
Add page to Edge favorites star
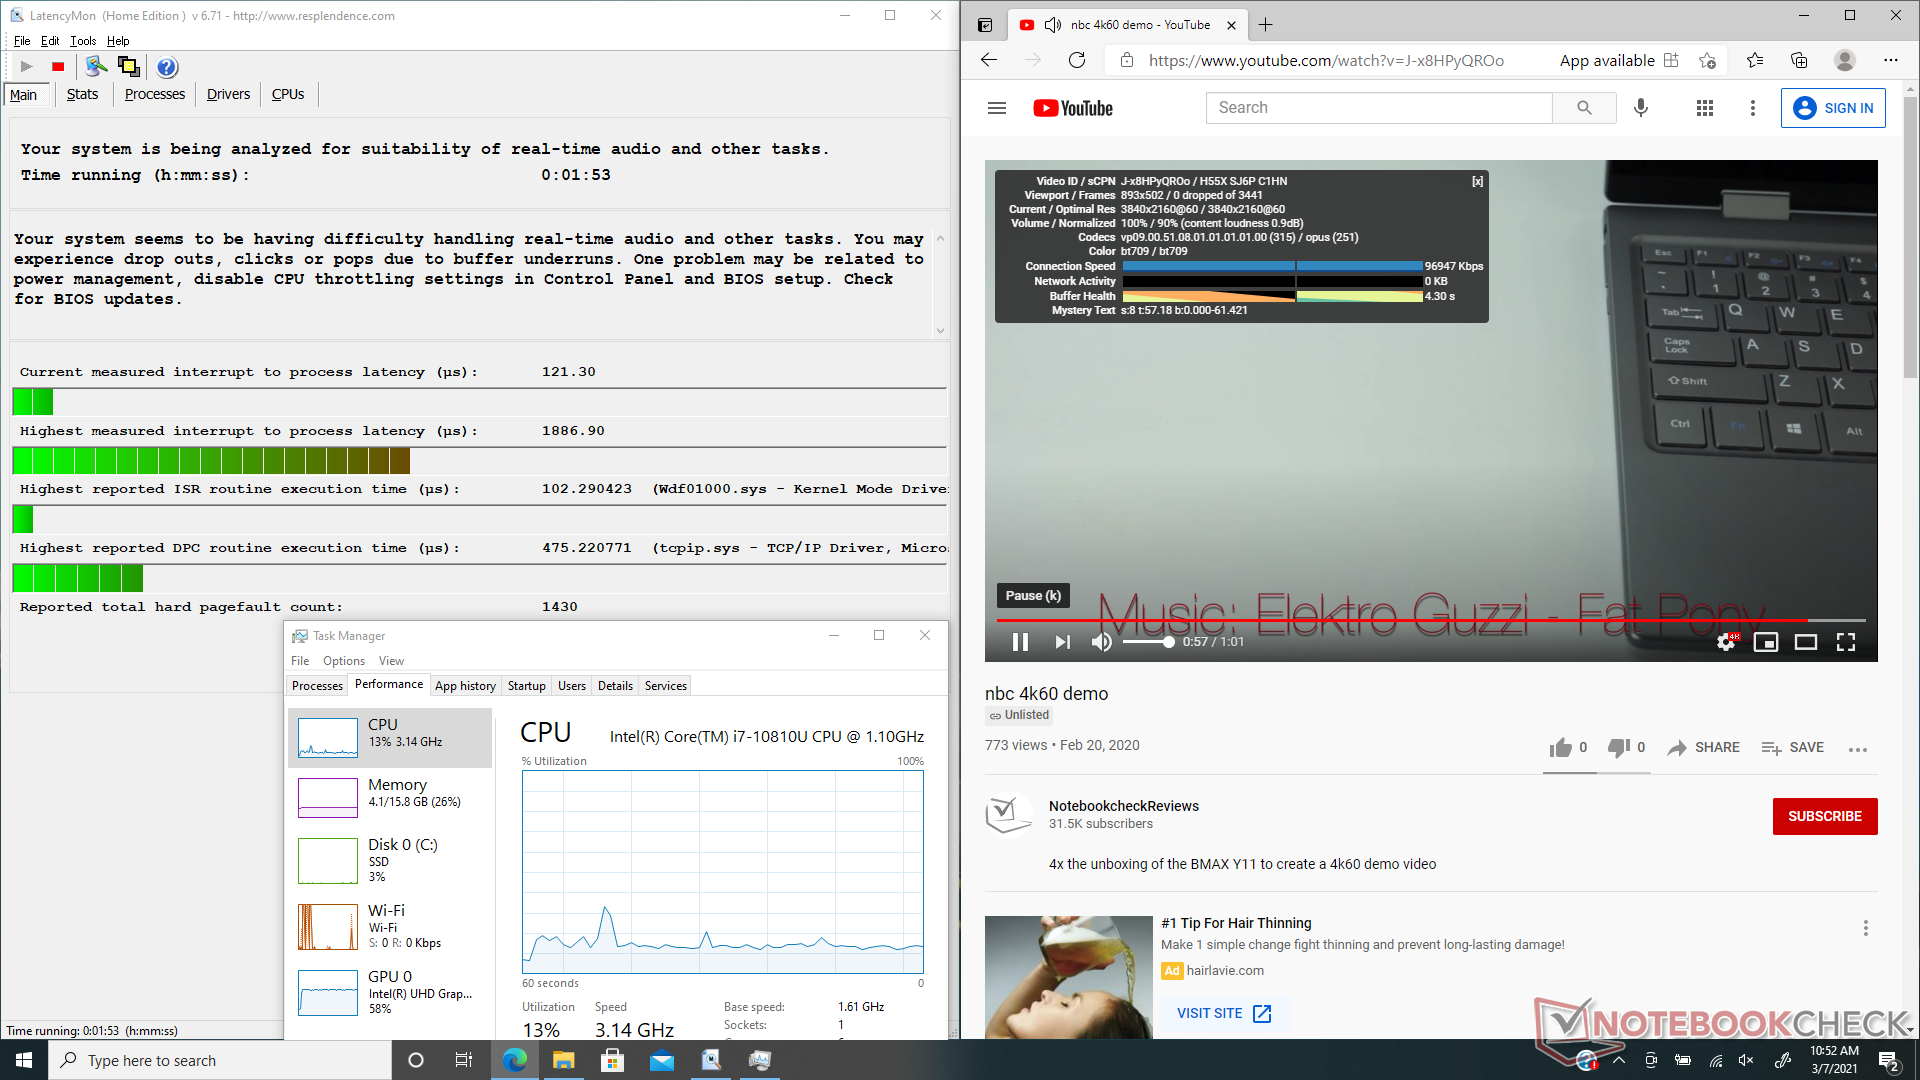(1707, 60)
